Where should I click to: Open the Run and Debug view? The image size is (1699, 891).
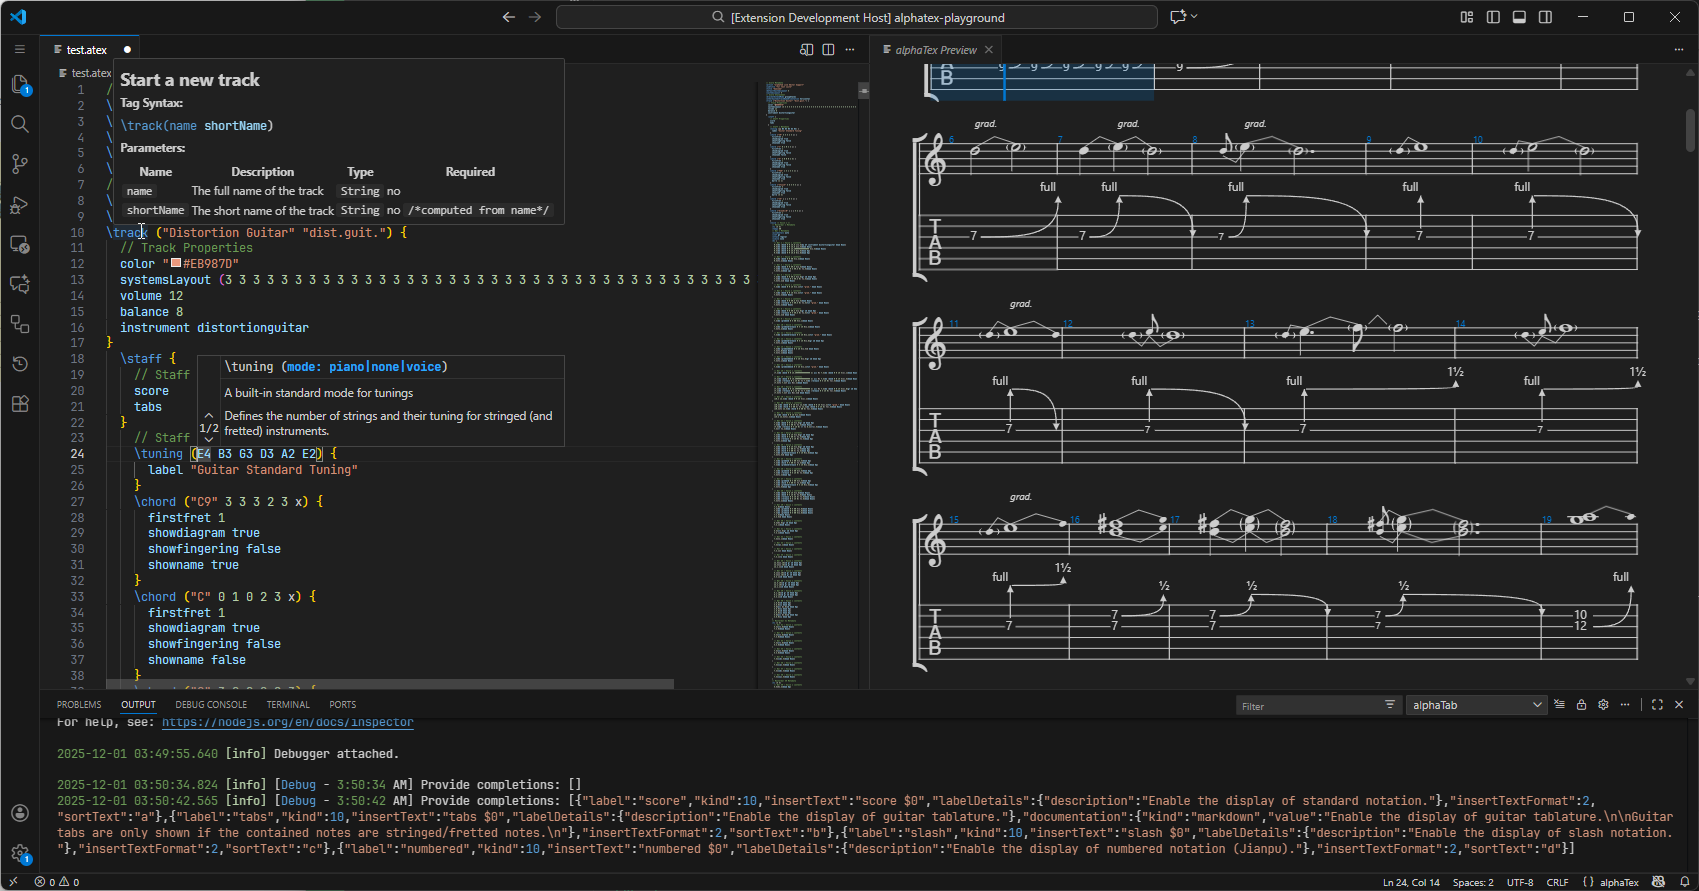pos(19,205)
